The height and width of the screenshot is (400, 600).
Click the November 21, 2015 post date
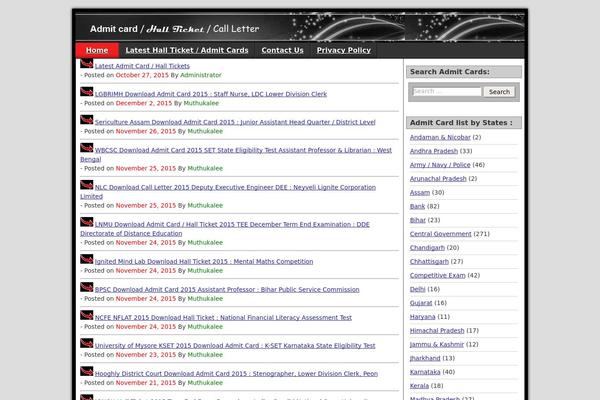[x=145, y=382]
